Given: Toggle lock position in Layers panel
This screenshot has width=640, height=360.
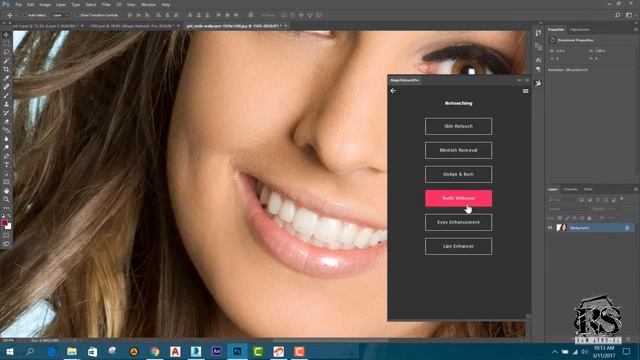Looking at the screenshot, I should (x=574, y=218).
